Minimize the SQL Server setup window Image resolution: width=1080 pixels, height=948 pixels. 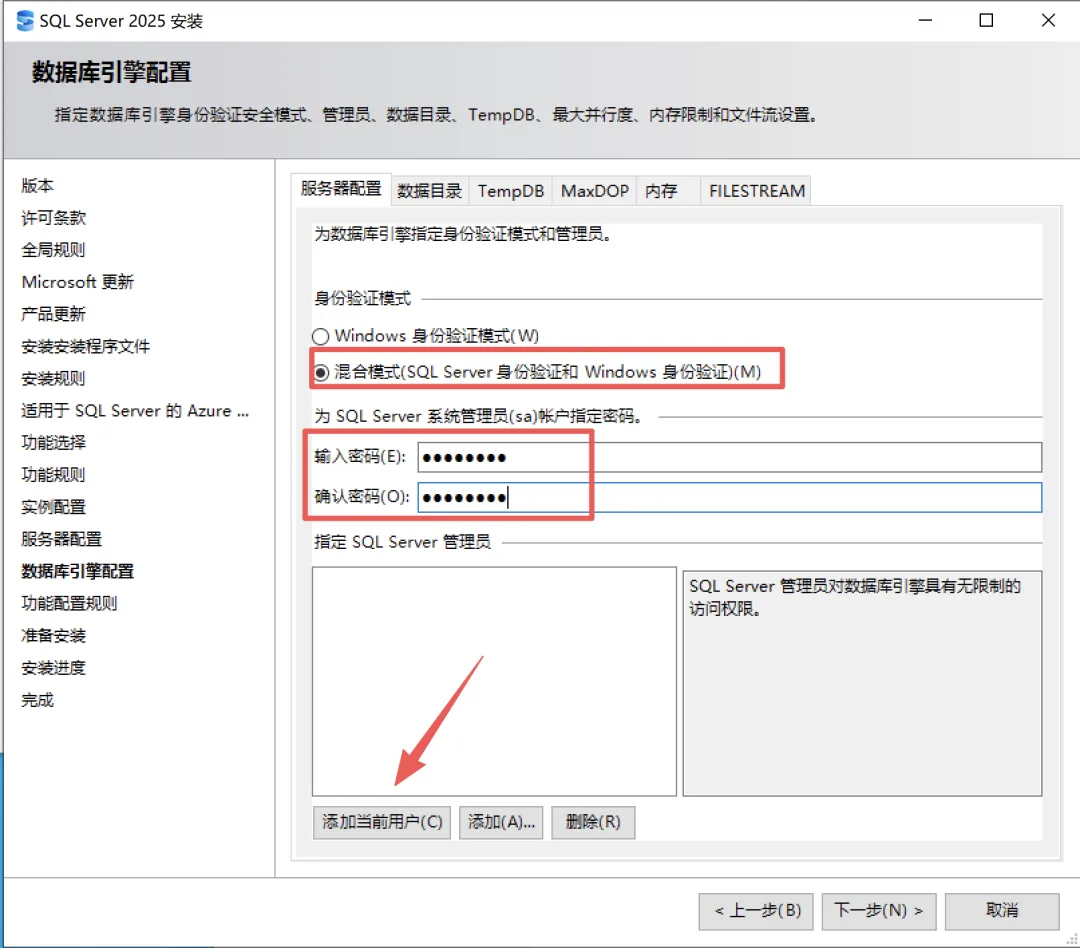point(925,21)
